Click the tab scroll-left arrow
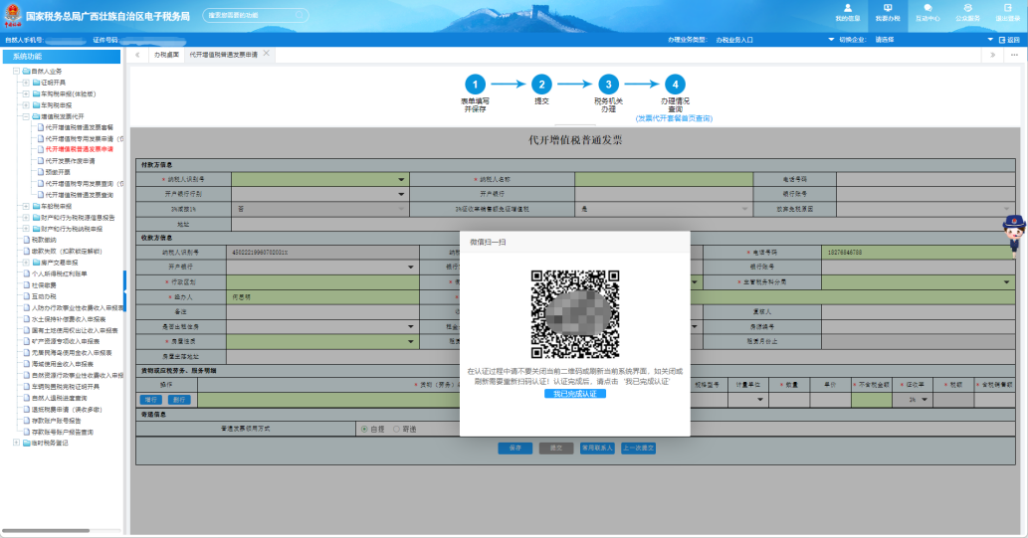Viewport: 1028px width, 538px height. pos(138,55)
